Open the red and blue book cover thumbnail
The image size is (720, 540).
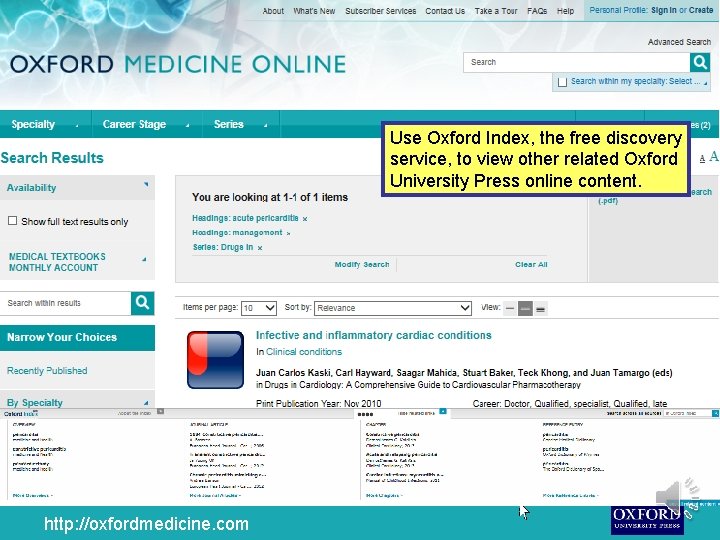pyautogui.click(x=215, y=360)
